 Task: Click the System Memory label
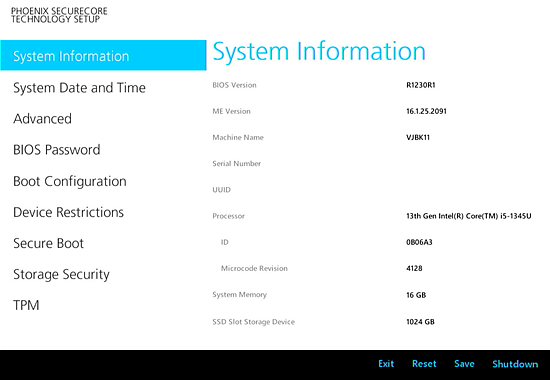pyautogui.click(x=240, y=295)
